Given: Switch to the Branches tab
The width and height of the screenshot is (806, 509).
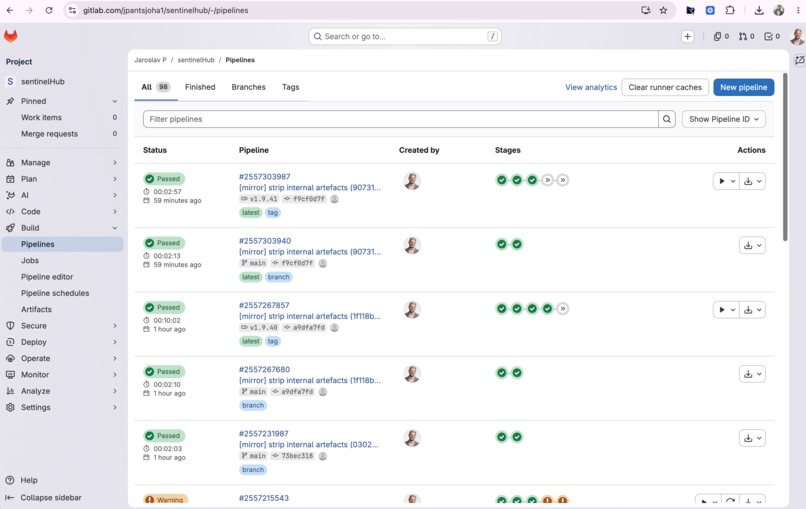Looking at the screenshot, I should pyautogui.click(x=248, y=87).
